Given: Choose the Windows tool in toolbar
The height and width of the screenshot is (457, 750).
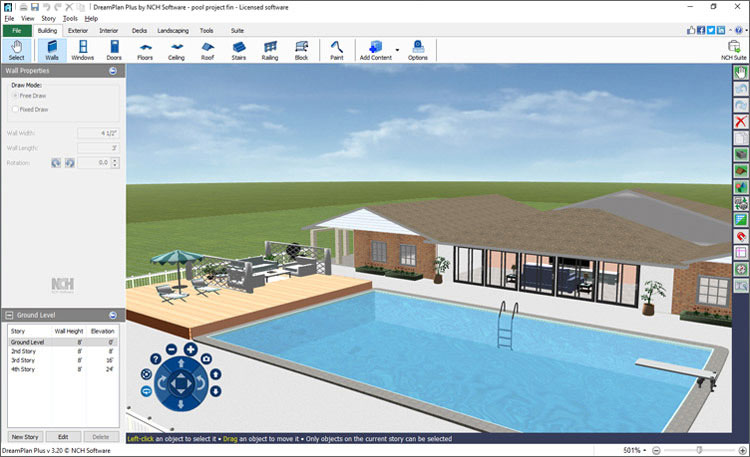Looking at the screenshot, I should point(82,51).
